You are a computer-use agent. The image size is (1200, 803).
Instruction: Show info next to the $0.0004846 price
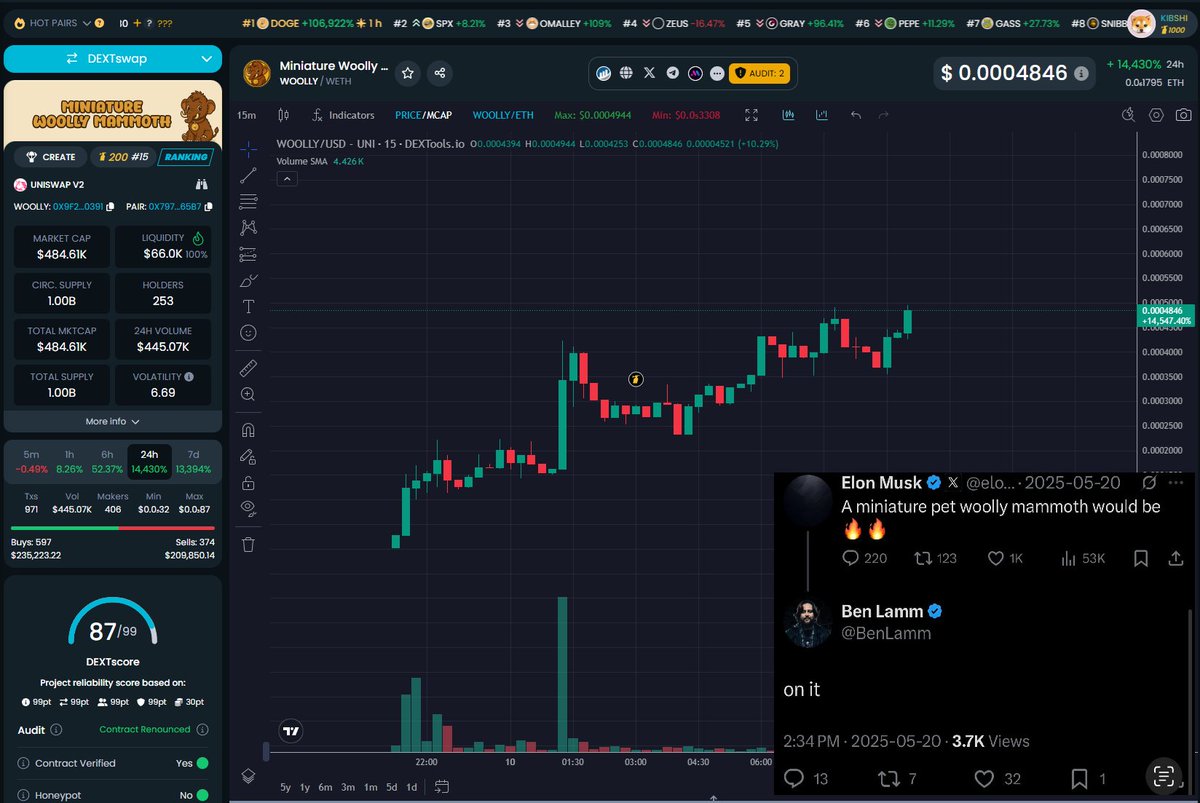(x=1081, y=73)
